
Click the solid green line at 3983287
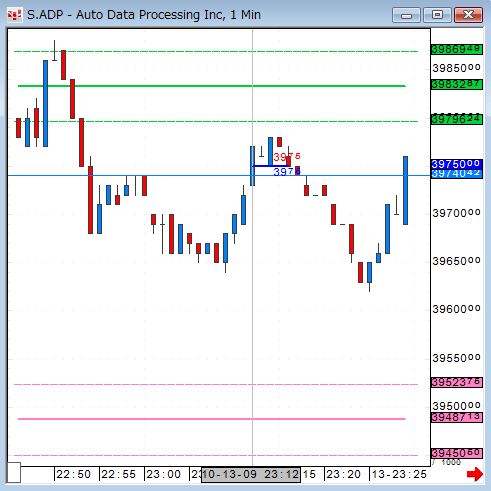pyautogui.click(x=212, y=86)
